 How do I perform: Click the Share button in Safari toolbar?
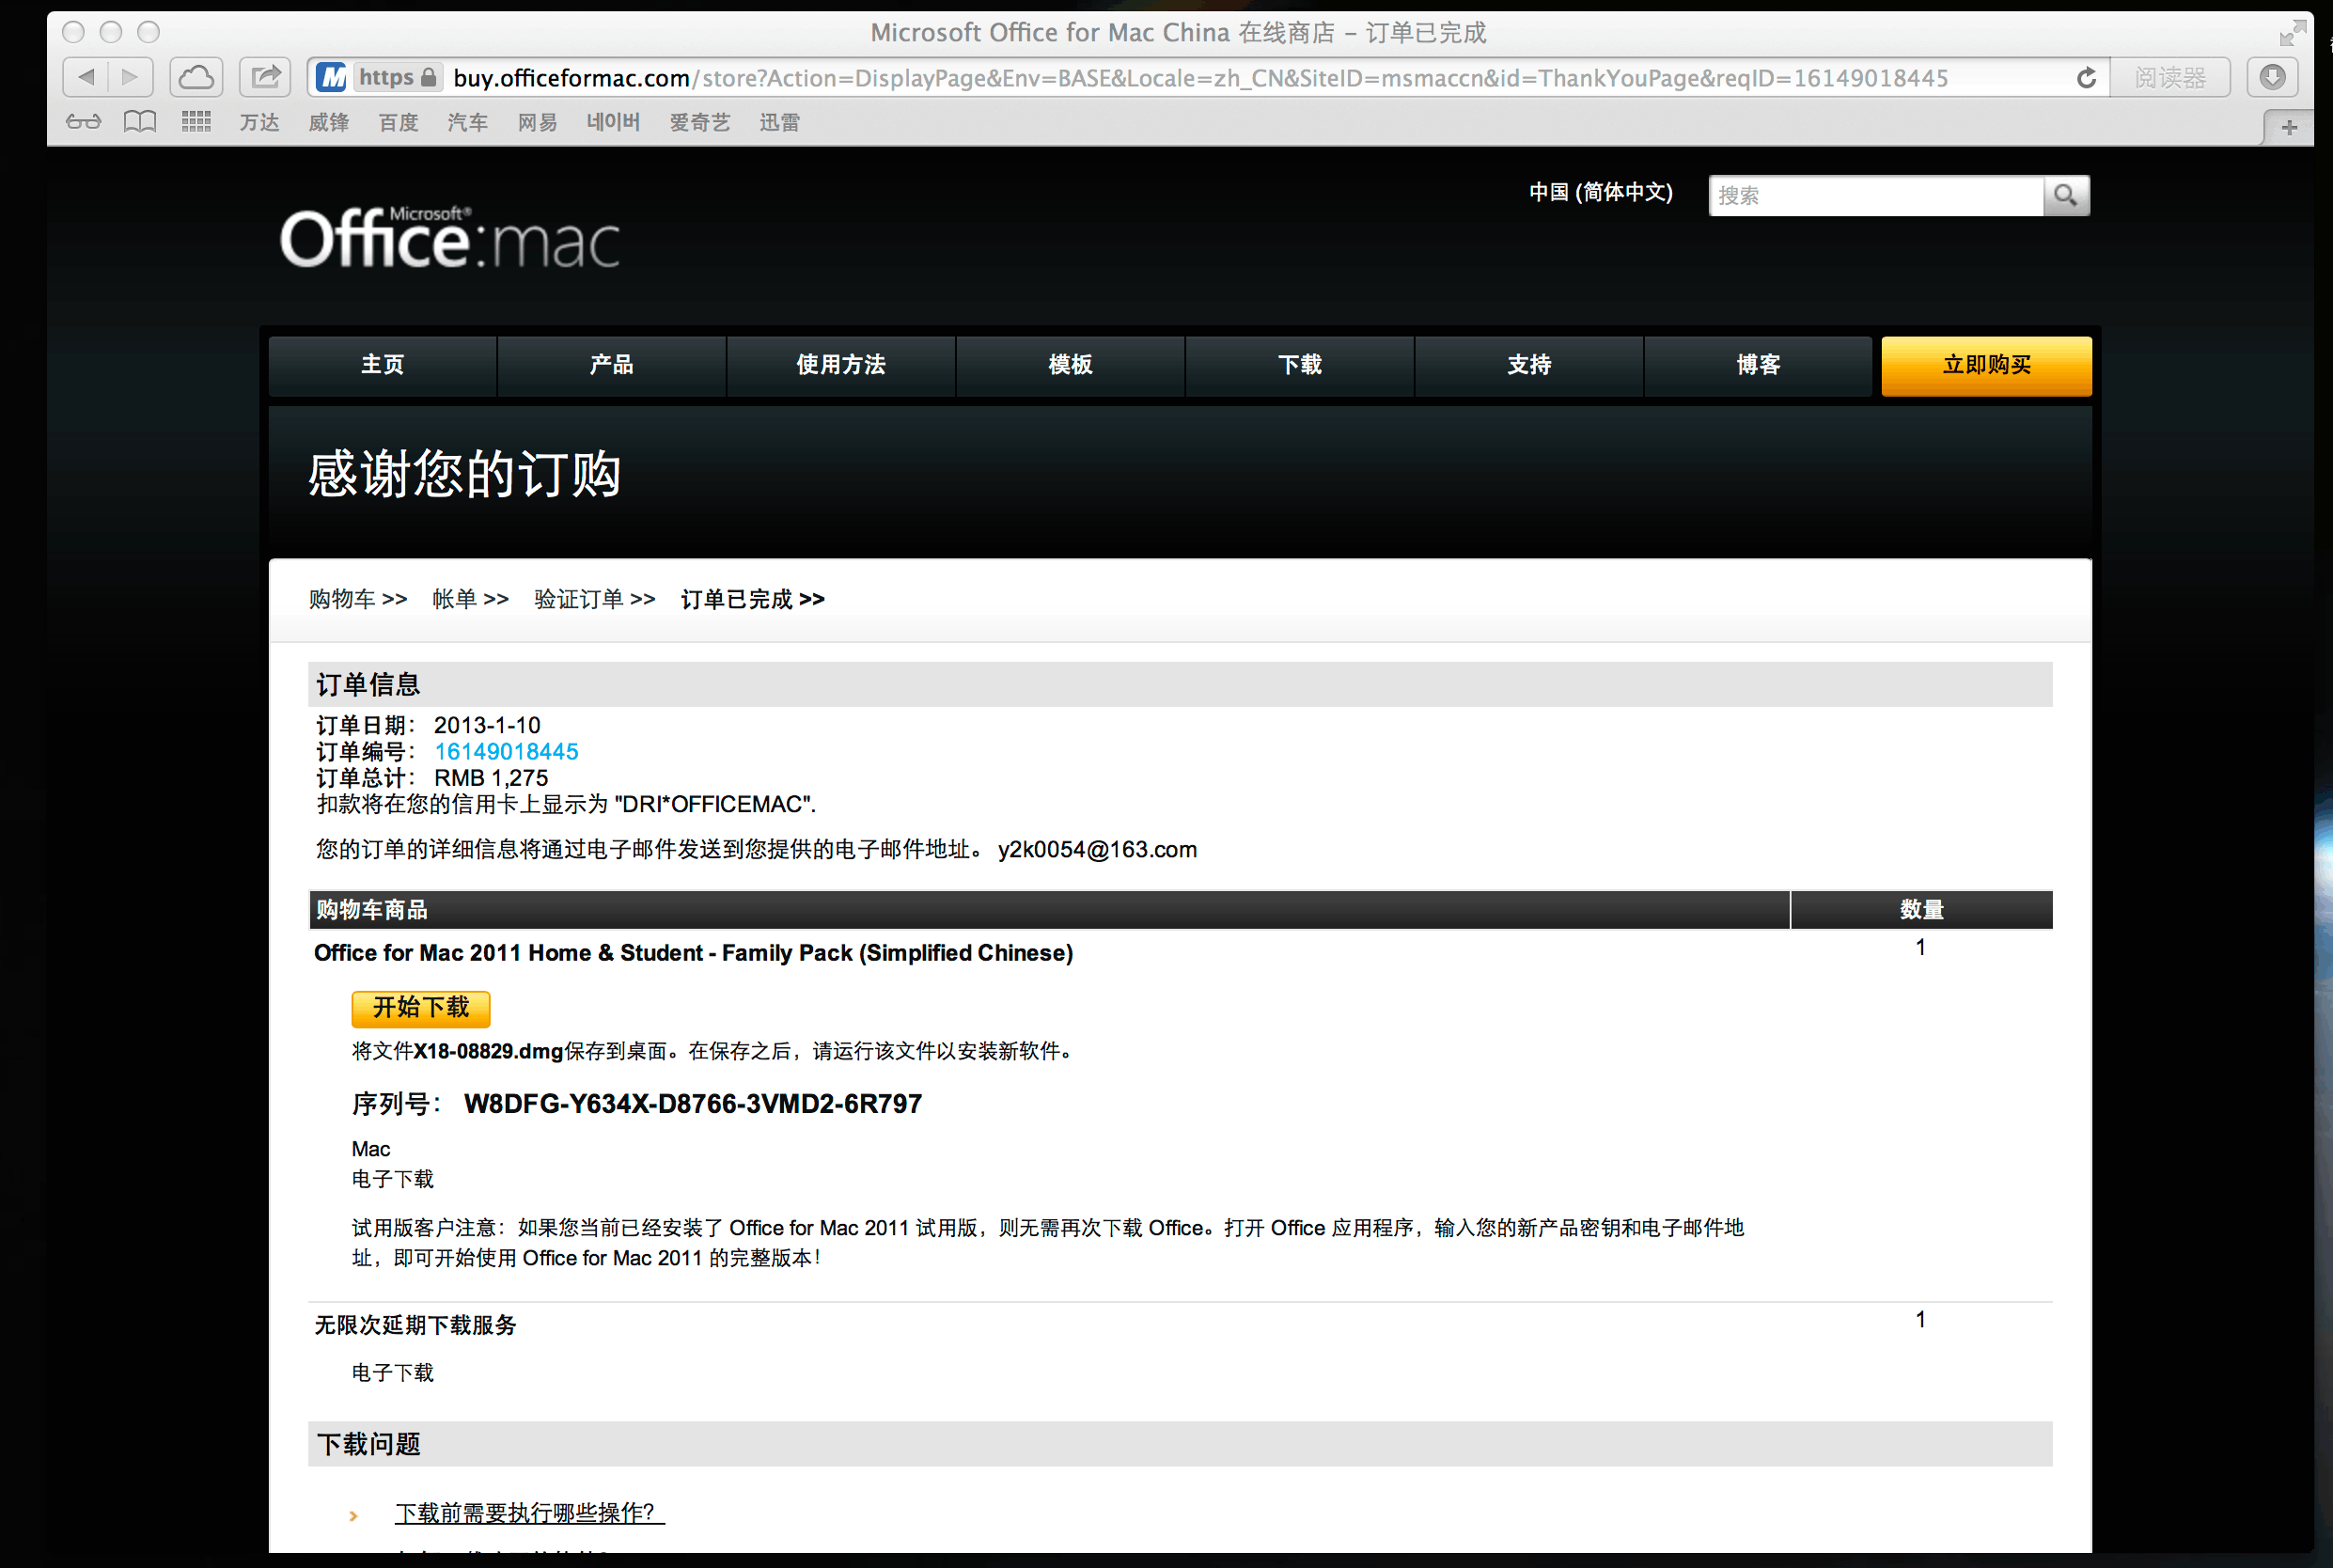265,77
